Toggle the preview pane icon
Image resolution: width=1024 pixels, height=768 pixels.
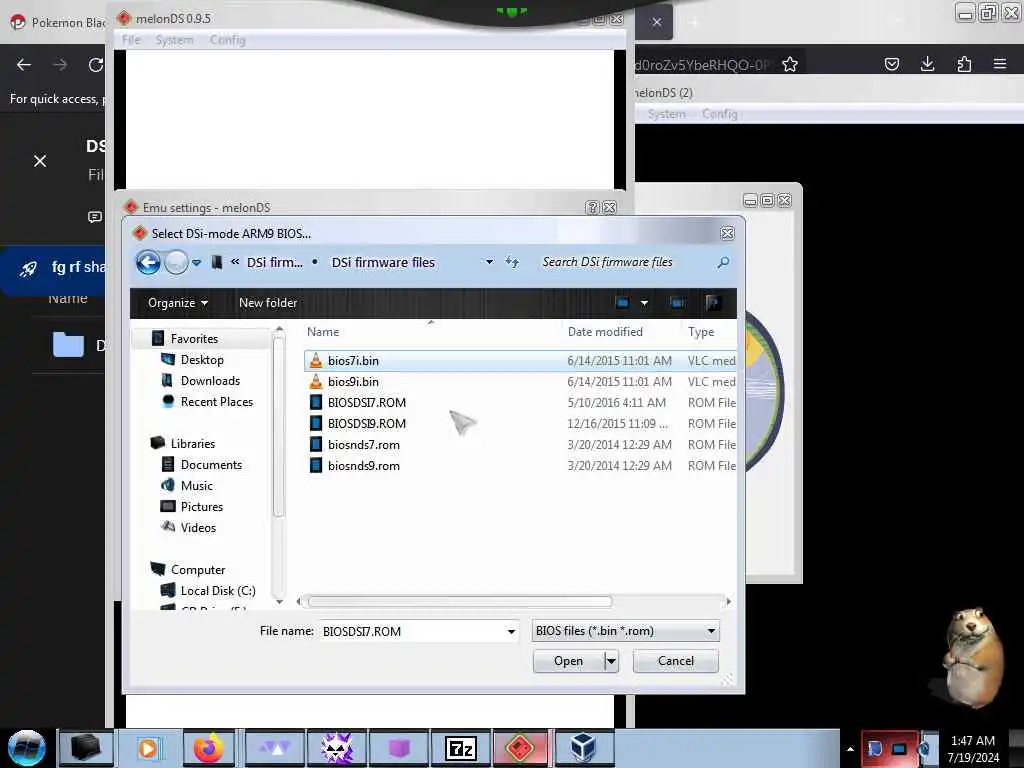(x=677, y=303)
